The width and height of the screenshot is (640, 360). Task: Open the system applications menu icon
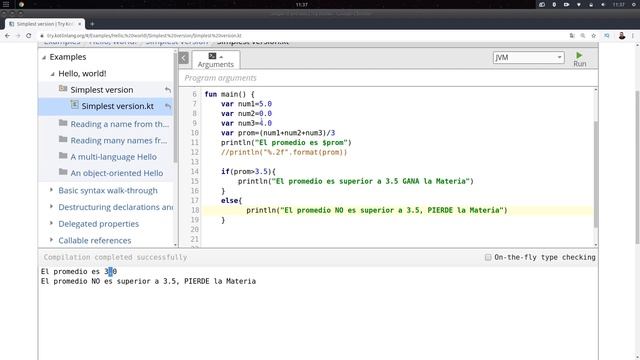coord(6,4)
